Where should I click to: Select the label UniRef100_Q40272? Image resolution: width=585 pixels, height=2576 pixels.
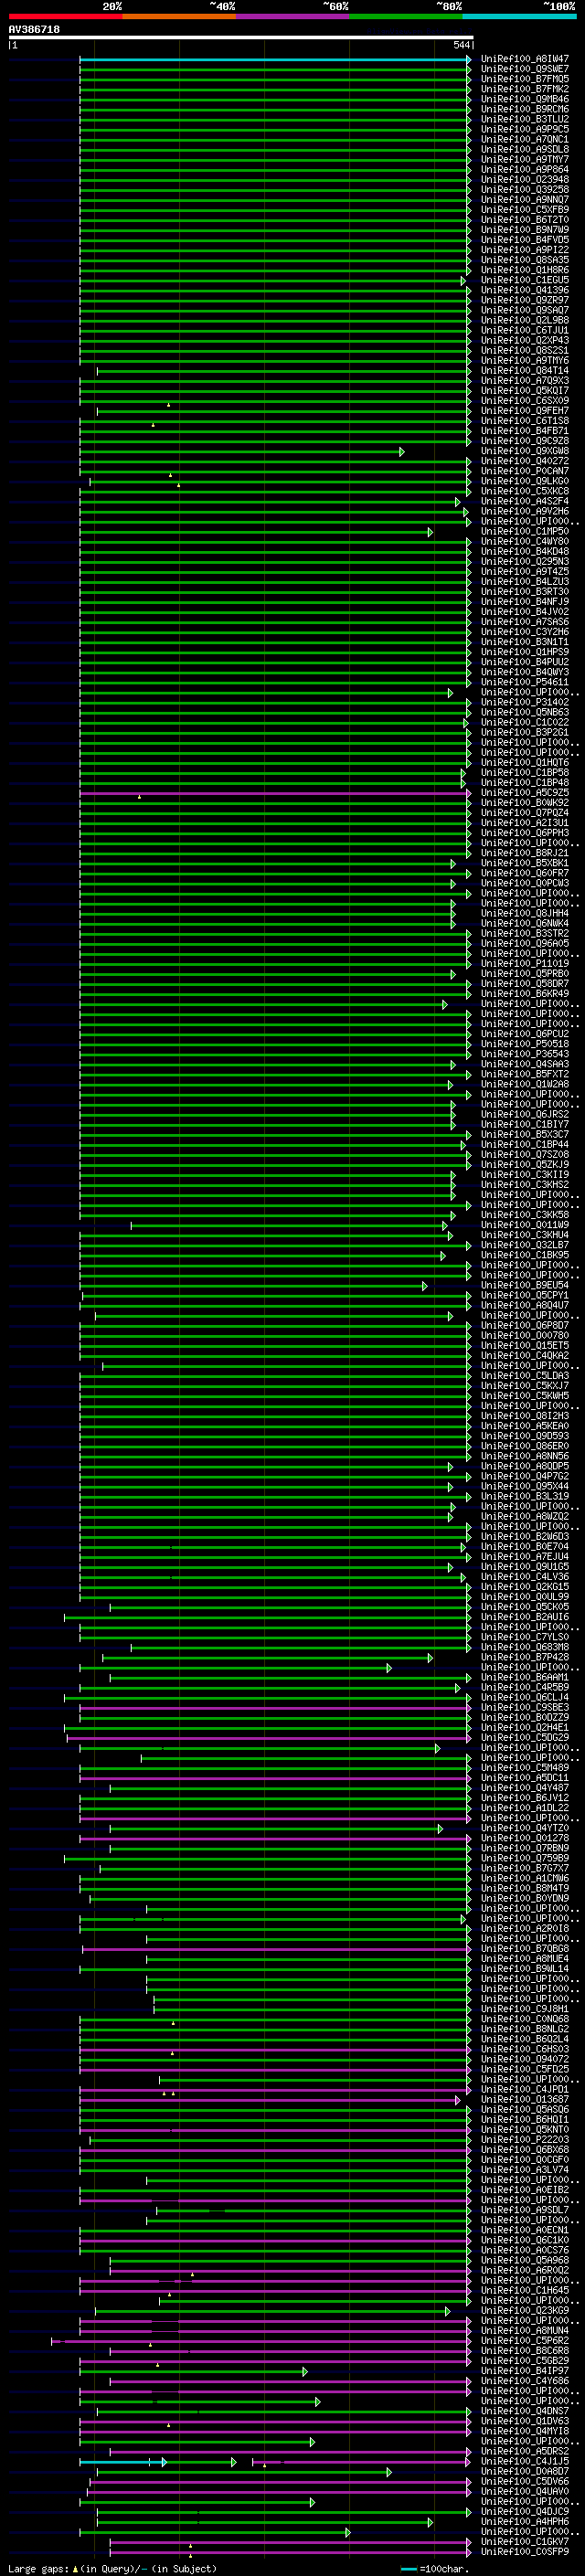[524, 461]
